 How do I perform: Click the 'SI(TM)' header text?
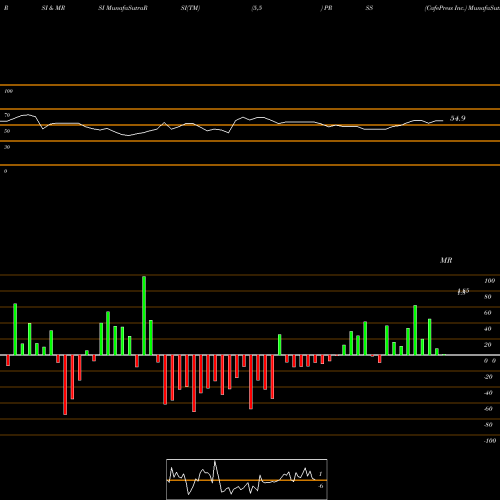point(190,8)
